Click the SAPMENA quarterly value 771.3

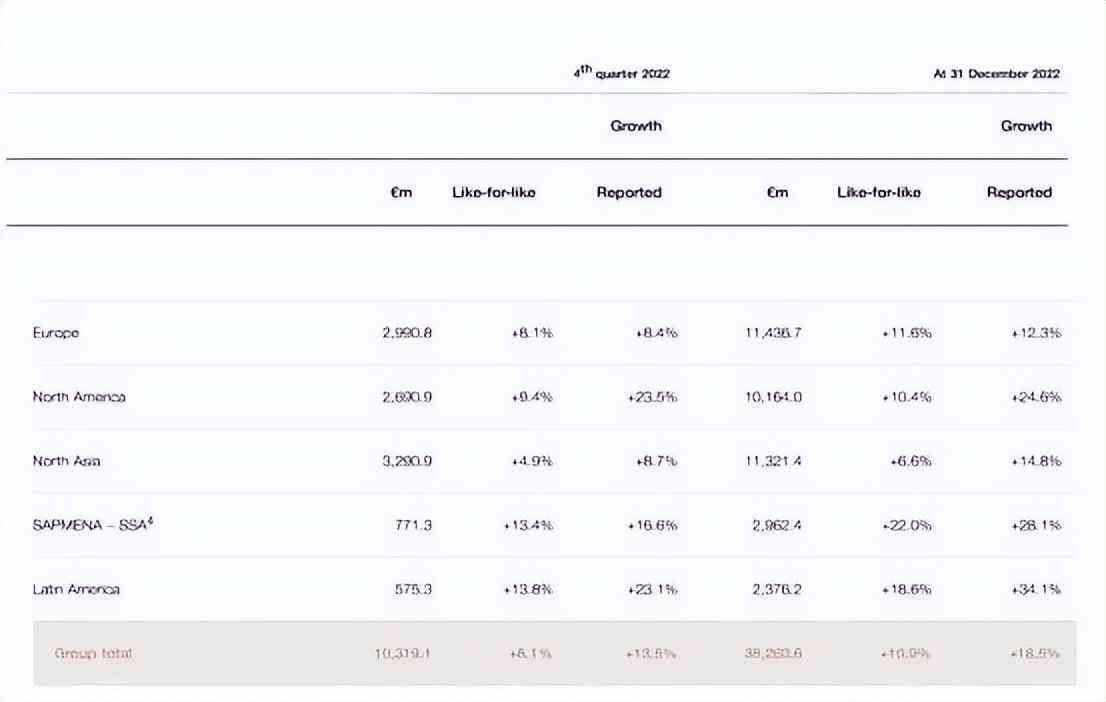click(x=414, y=525)
